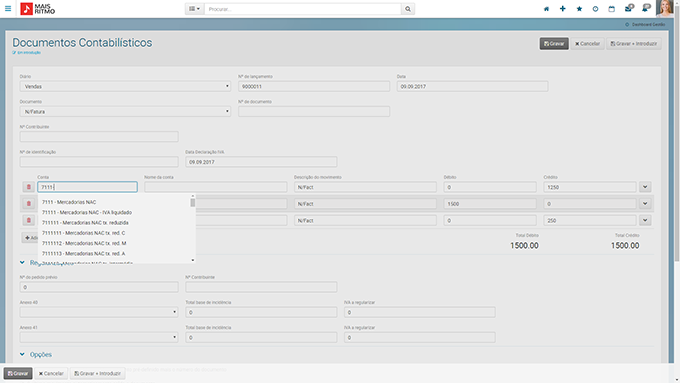Expand third entry line options arrow
This screenshot has width=680, height=383.
click(x=645, y=220)
